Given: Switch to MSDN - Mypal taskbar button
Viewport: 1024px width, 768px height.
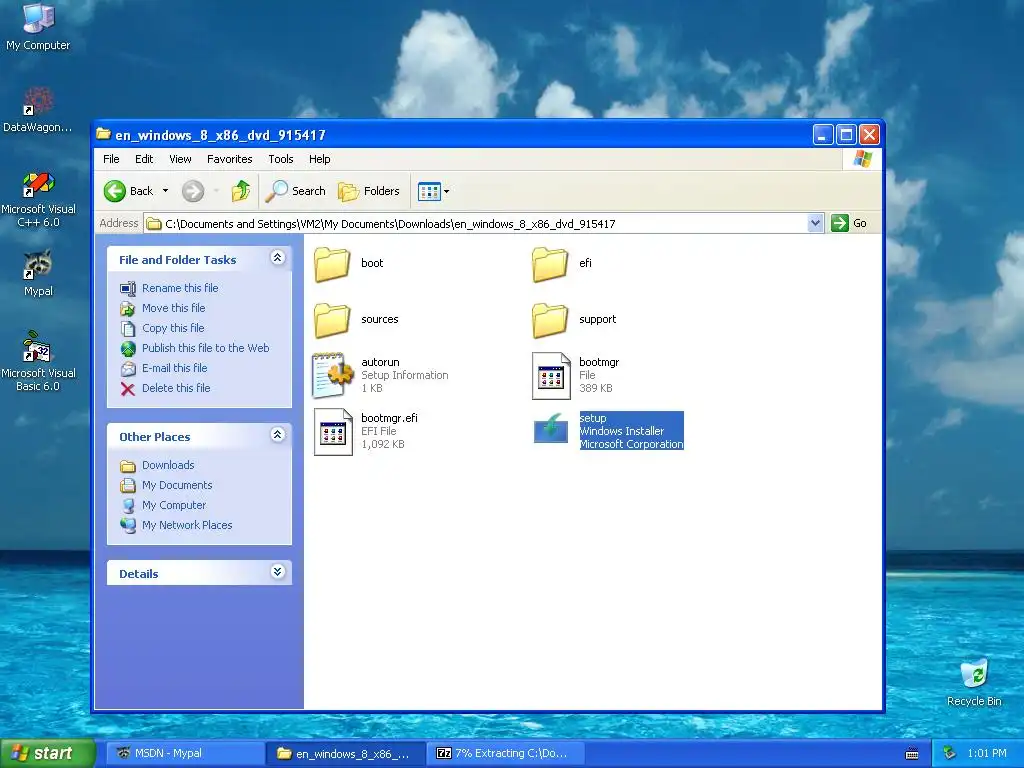Looking at the screenshot, I should pos(185,753).
